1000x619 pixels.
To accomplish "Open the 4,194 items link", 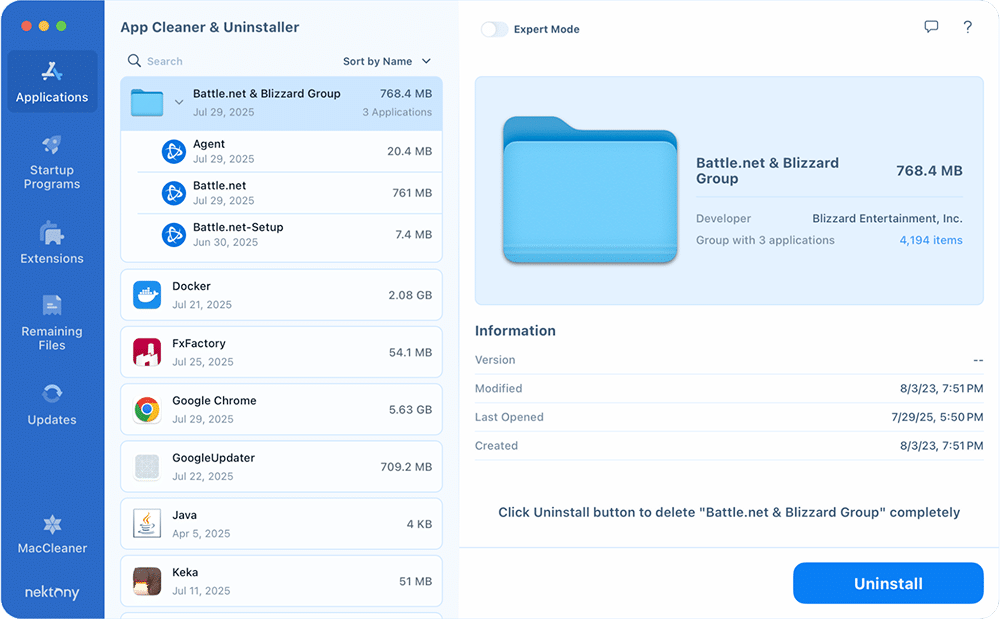I will (931, 240).
